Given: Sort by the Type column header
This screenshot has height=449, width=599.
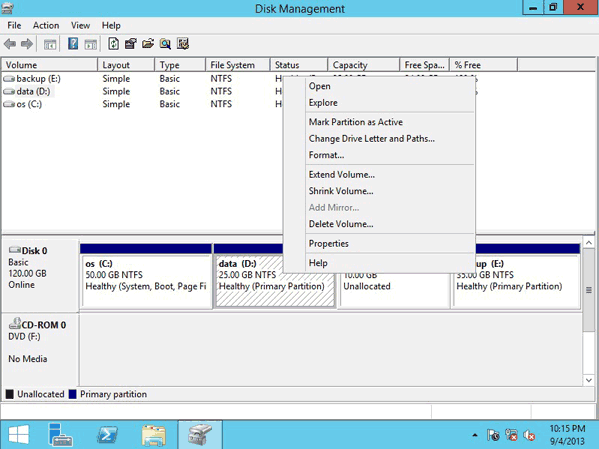Looking at the screenshot, I should pyautogui.click(x=180, y=65).
